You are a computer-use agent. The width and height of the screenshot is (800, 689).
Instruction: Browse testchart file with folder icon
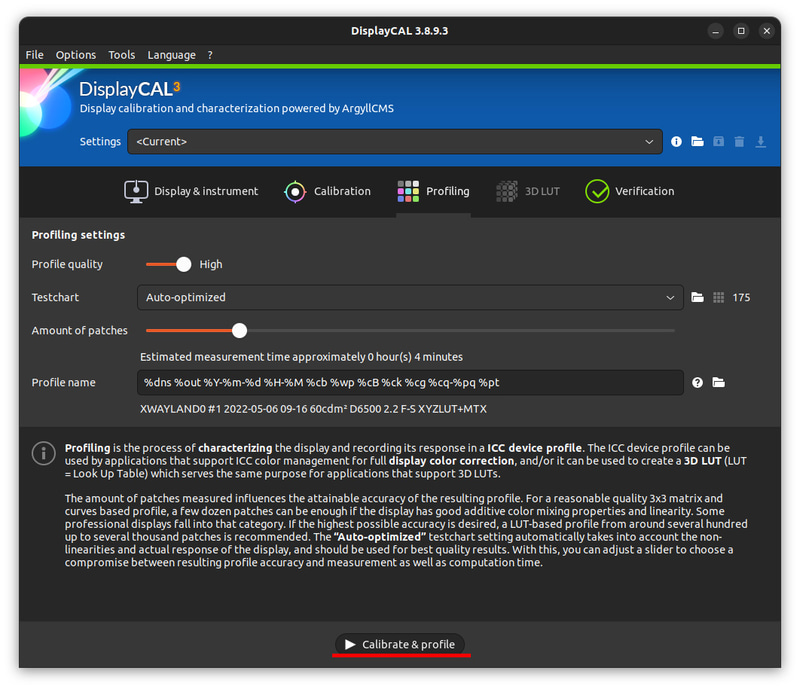697,297
